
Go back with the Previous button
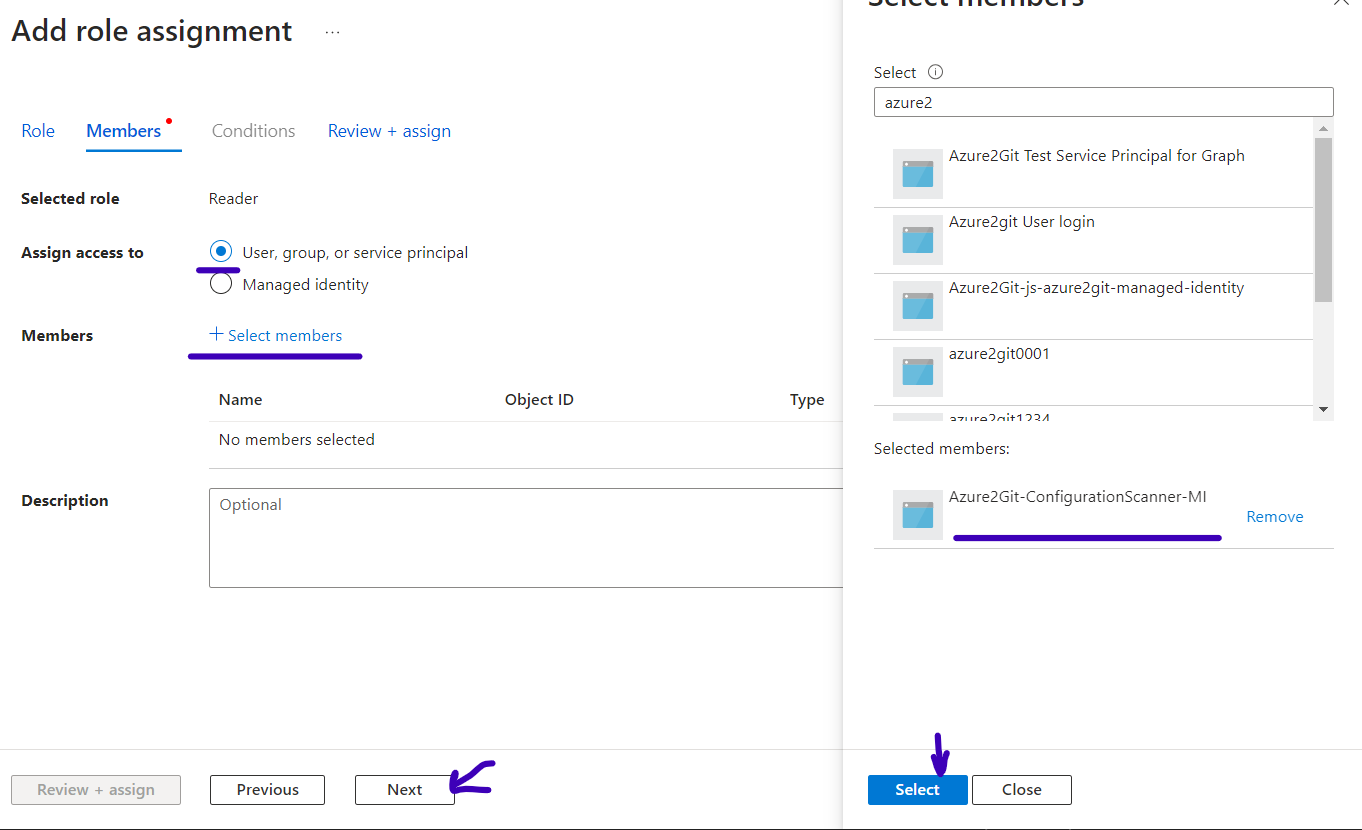click(267, 789)
